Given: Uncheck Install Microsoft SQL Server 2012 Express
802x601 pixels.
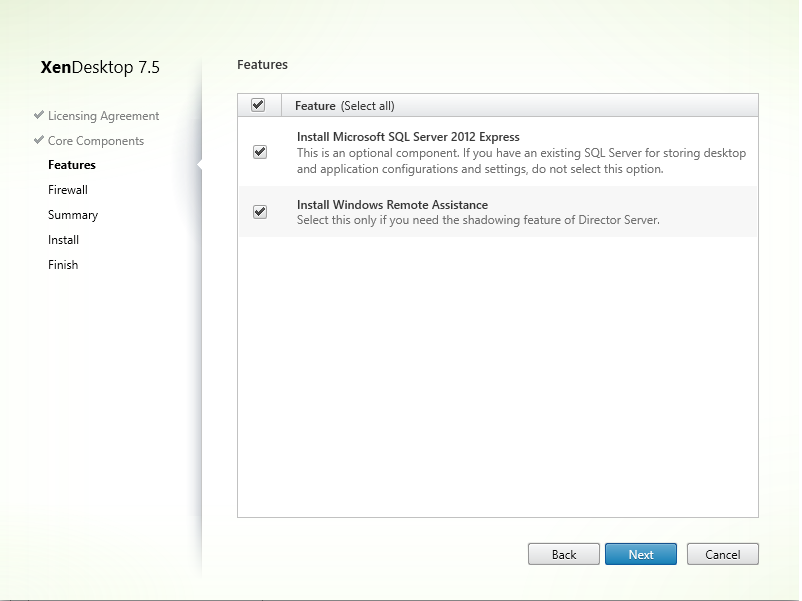Looking at the screenshot, I should (260, 152).
